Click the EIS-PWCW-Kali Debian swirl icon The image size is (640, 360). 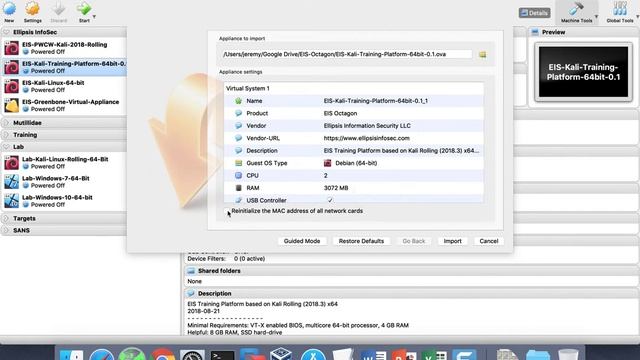pos(11,48)
